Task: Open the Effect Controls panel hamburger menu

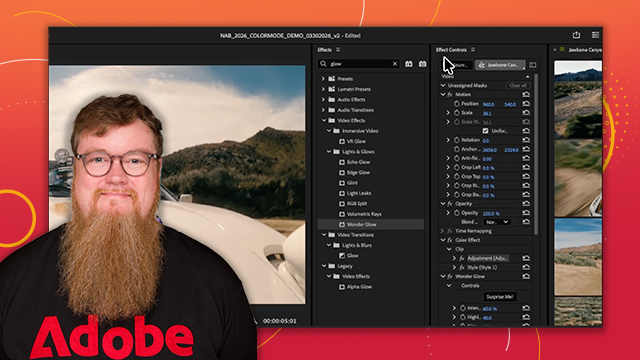Action: (473, 50)
